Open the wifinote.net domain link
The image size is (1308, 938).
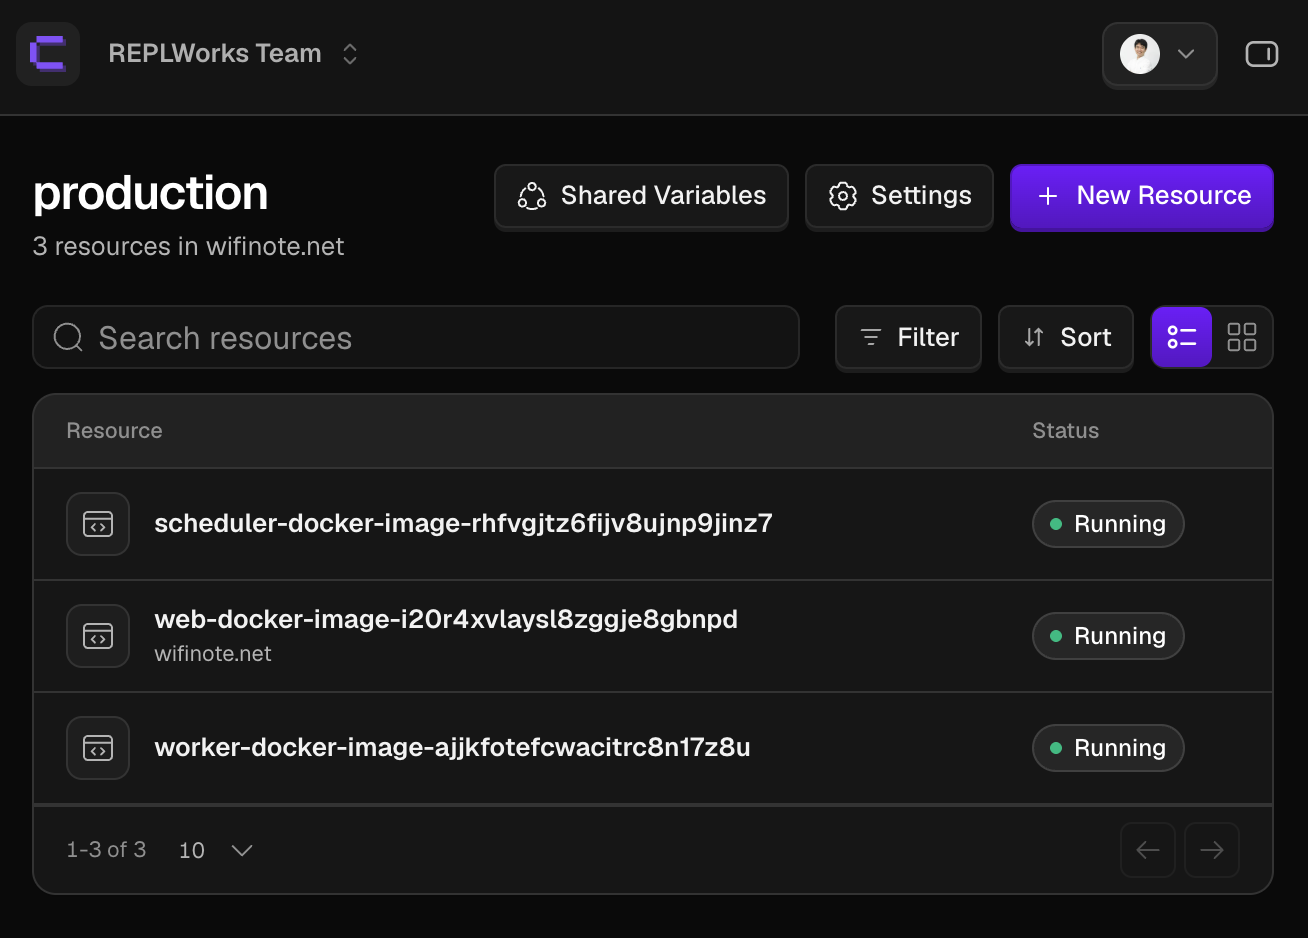213,654
